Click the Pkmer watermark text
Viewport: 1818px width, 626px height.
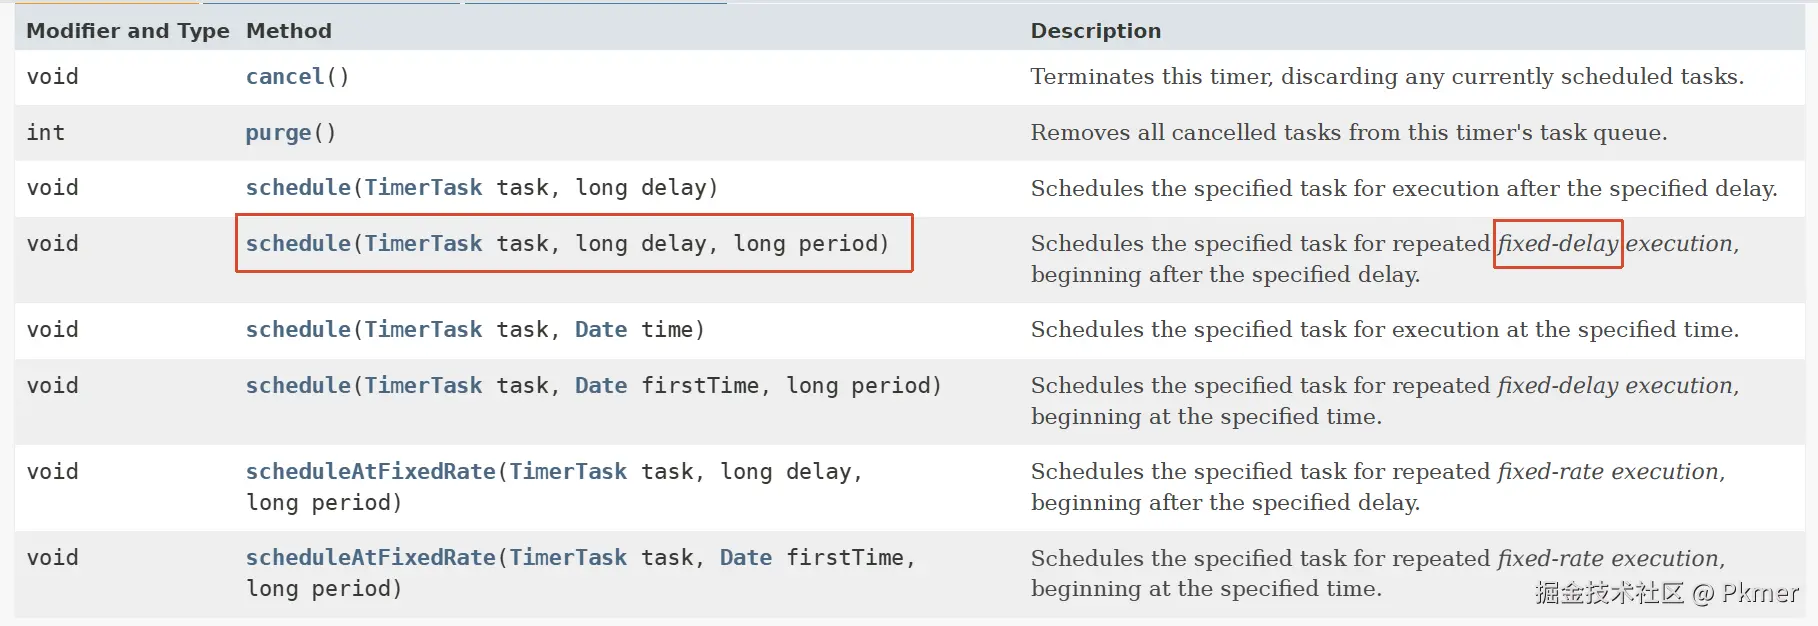(x=1759, y=594)
